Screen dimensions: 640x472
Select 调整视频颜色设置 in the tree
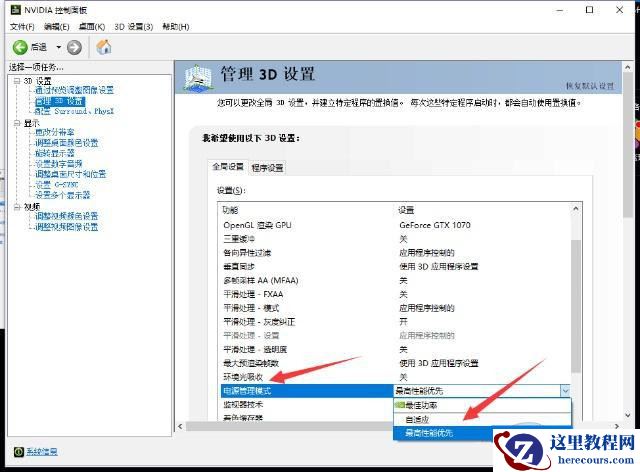[x=67, y=216]
